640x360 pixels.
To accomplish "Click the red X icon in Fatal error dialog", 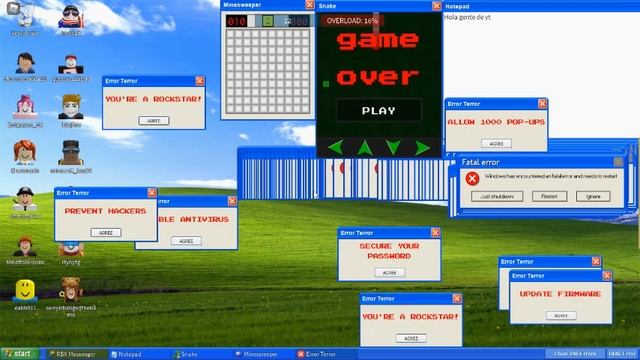I will tap(472, 178).
